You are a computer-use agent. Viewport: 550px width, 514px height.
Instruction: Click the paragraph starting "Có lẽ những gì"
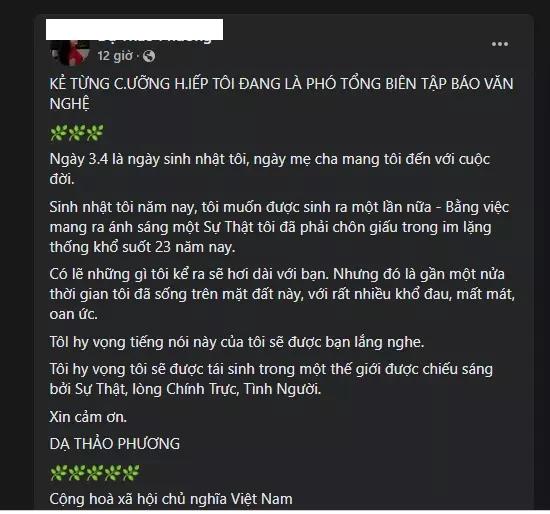point(282,294)
